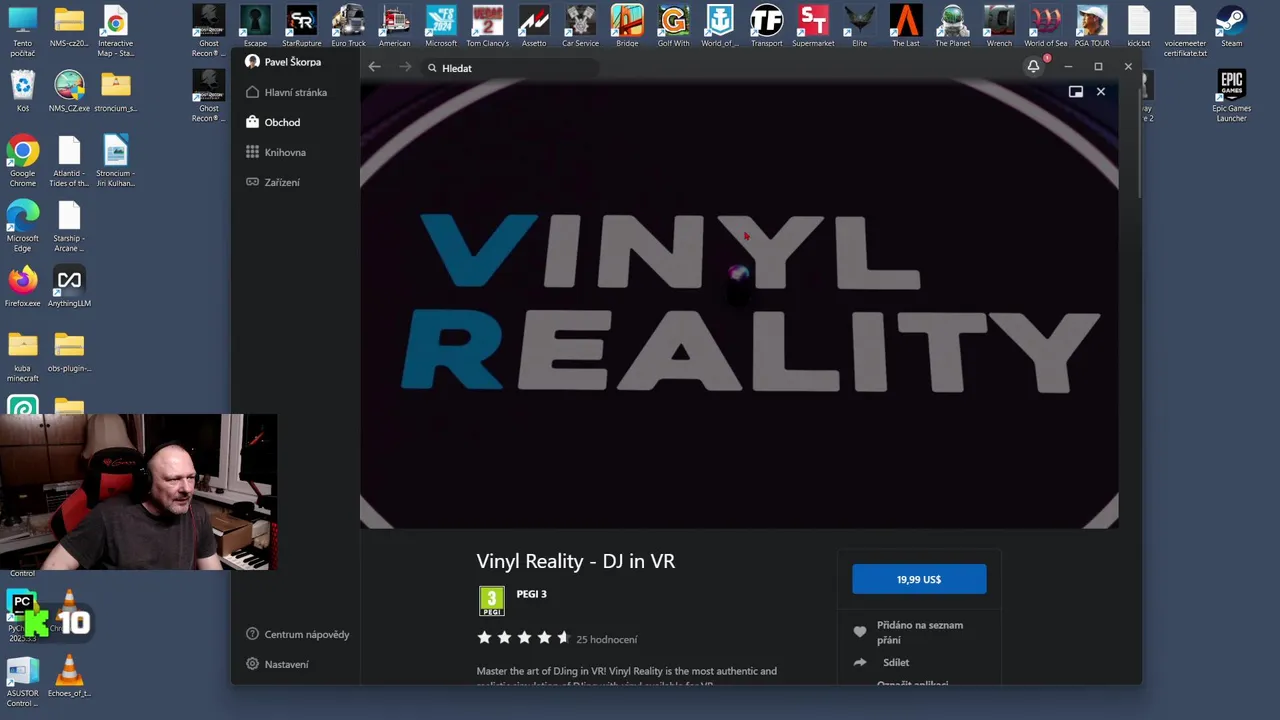1280x720 pixels.
Task: Select Knihovna menu item text
Action: (x=285, y=152)
